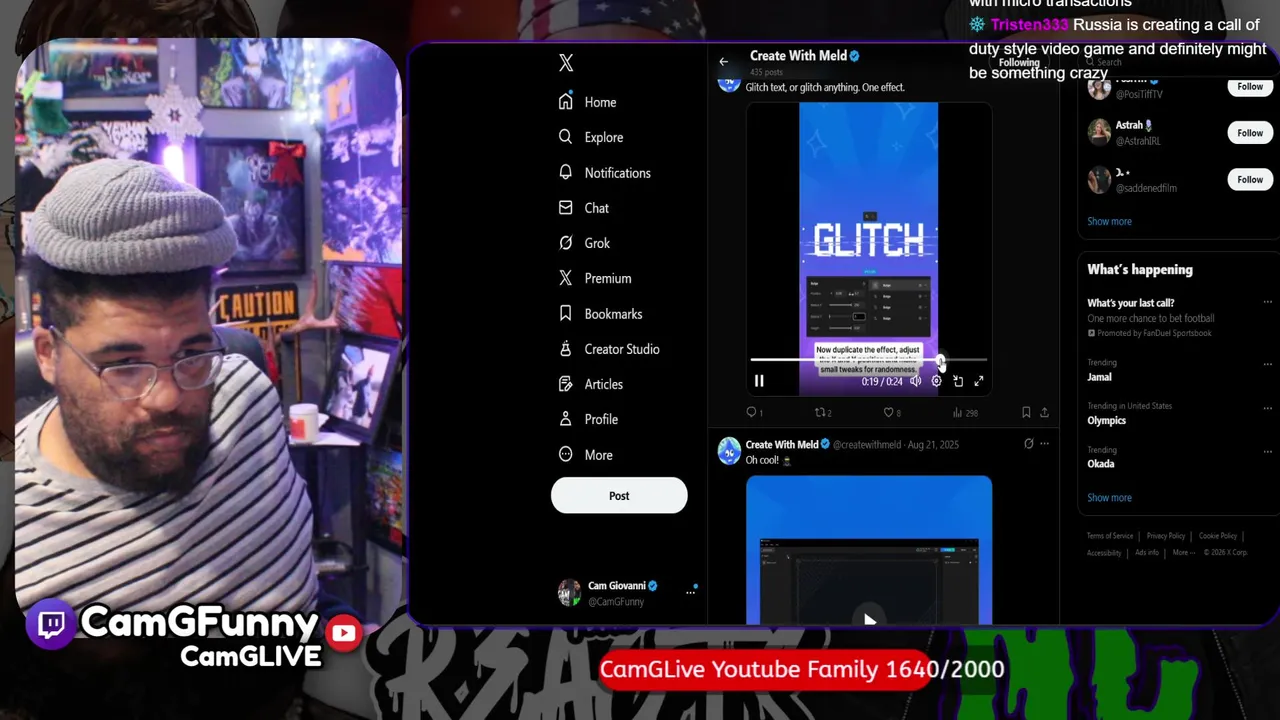This screenshot has height=720, width=1280.
Task: Repost the Glitch post
Action: click(823, 413)
